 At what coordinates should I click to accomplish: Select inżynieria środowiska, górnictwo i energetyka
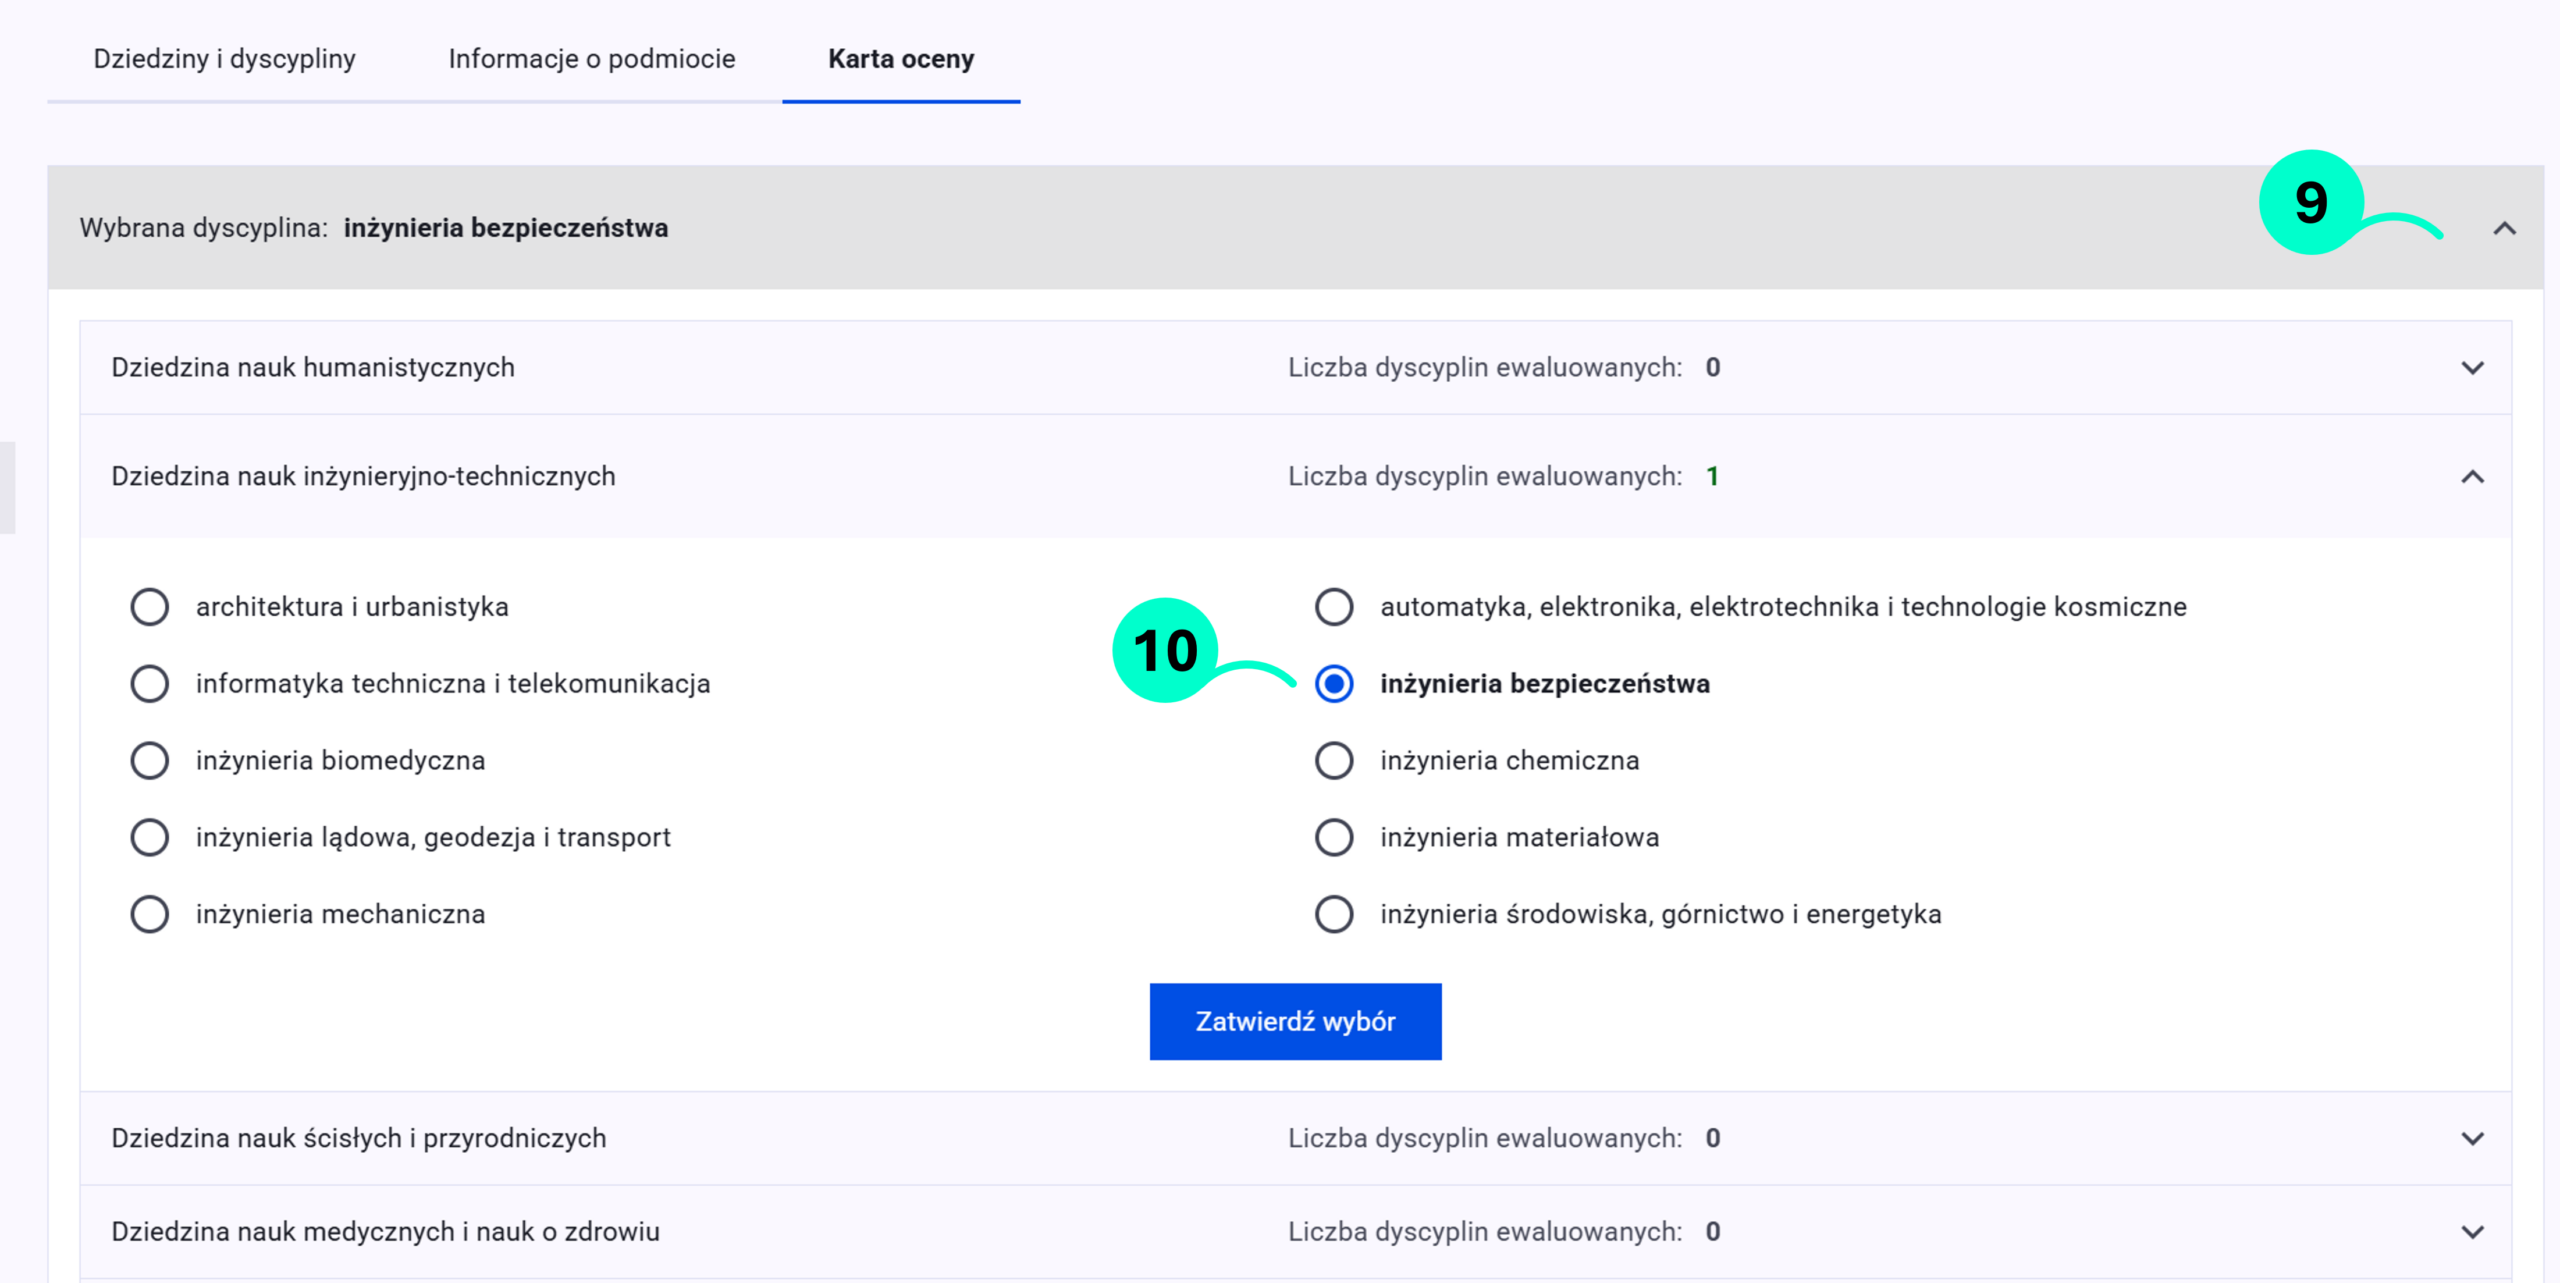point(1334,915)
